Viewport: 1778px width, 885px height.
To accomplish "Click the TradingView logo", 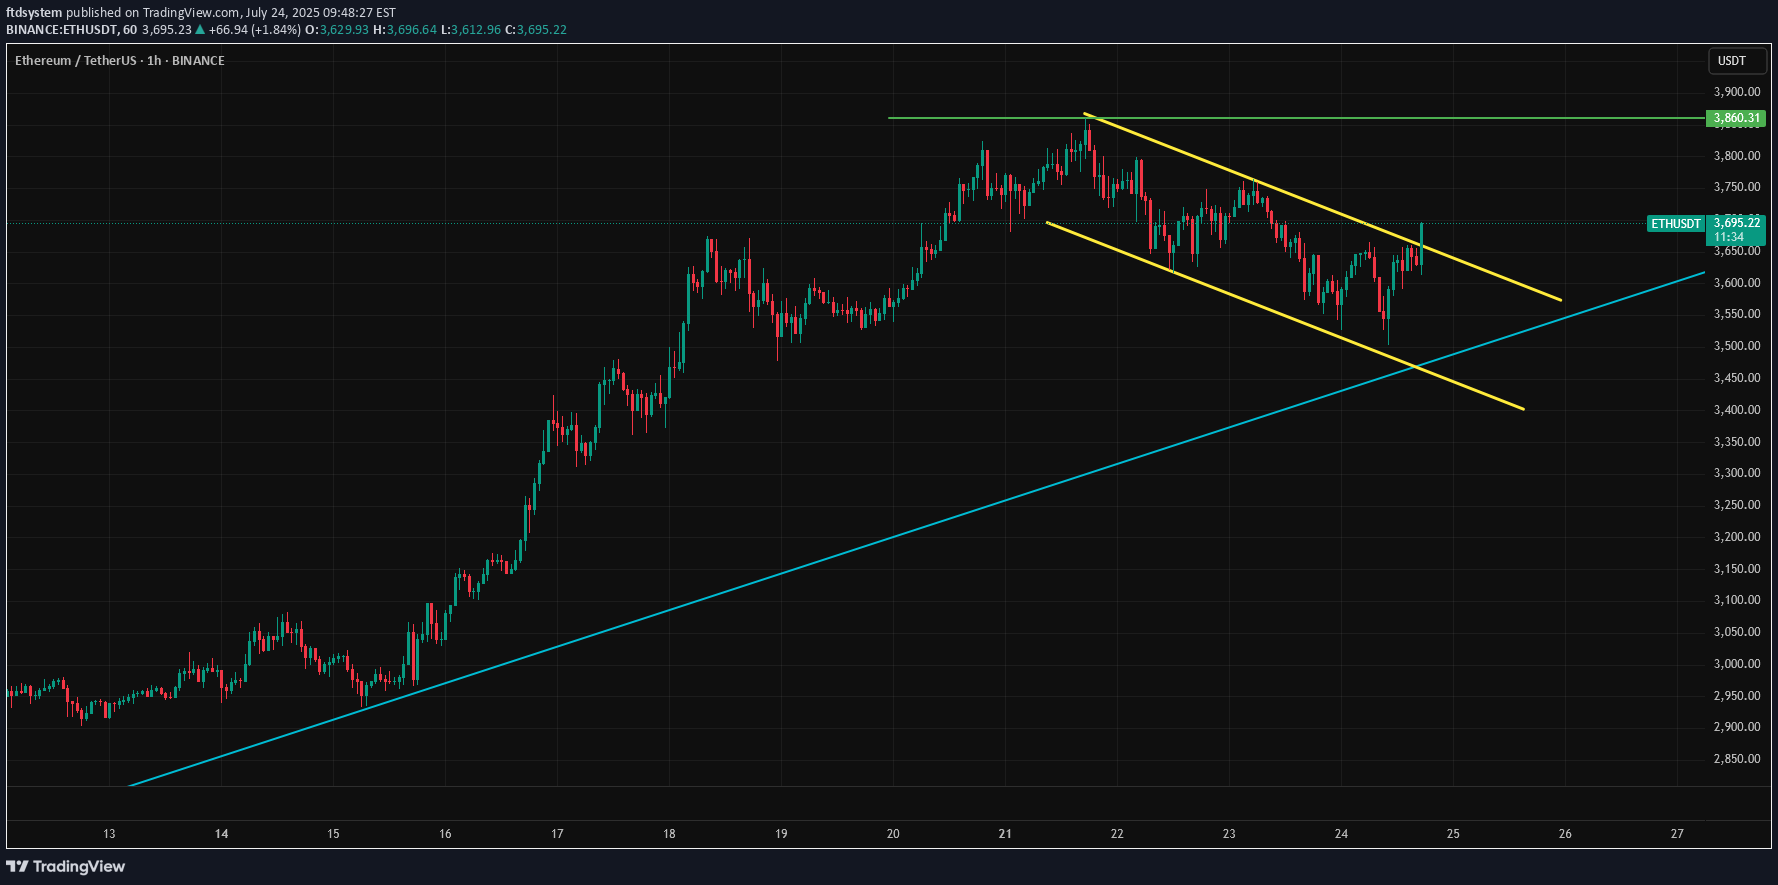I will 66,866.
